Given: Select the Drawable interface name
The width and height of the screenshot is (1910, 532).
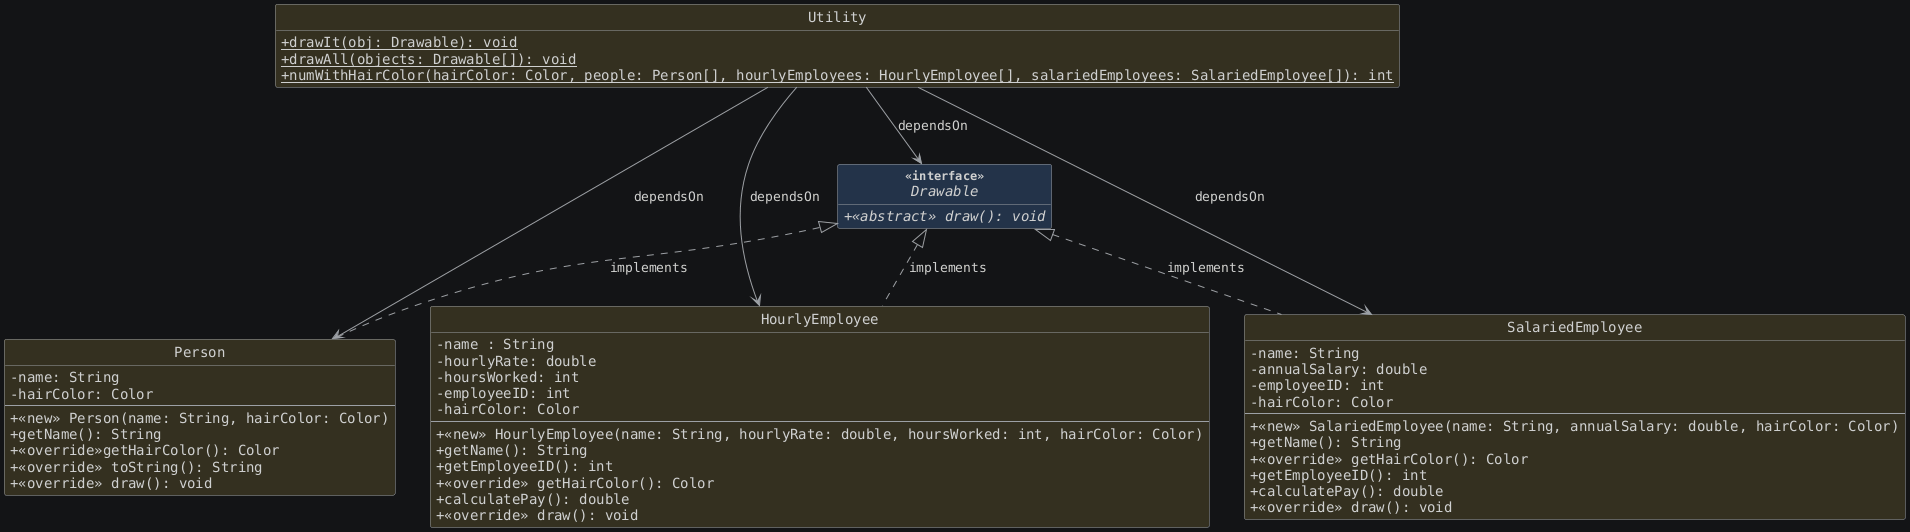Looking at the screenshot, I should coord(944,192).
